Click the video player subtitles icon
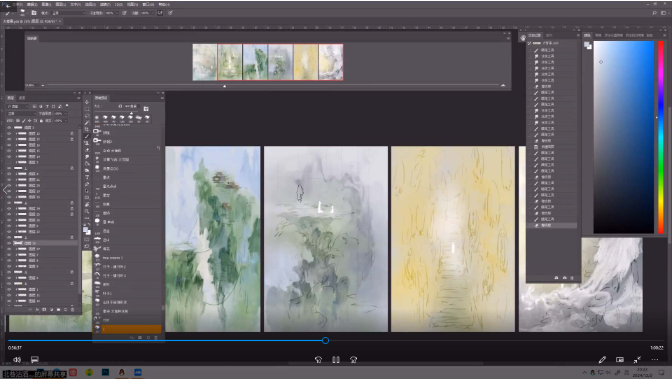This screenshot has width=672, height=379. click(x=35, y=360)
